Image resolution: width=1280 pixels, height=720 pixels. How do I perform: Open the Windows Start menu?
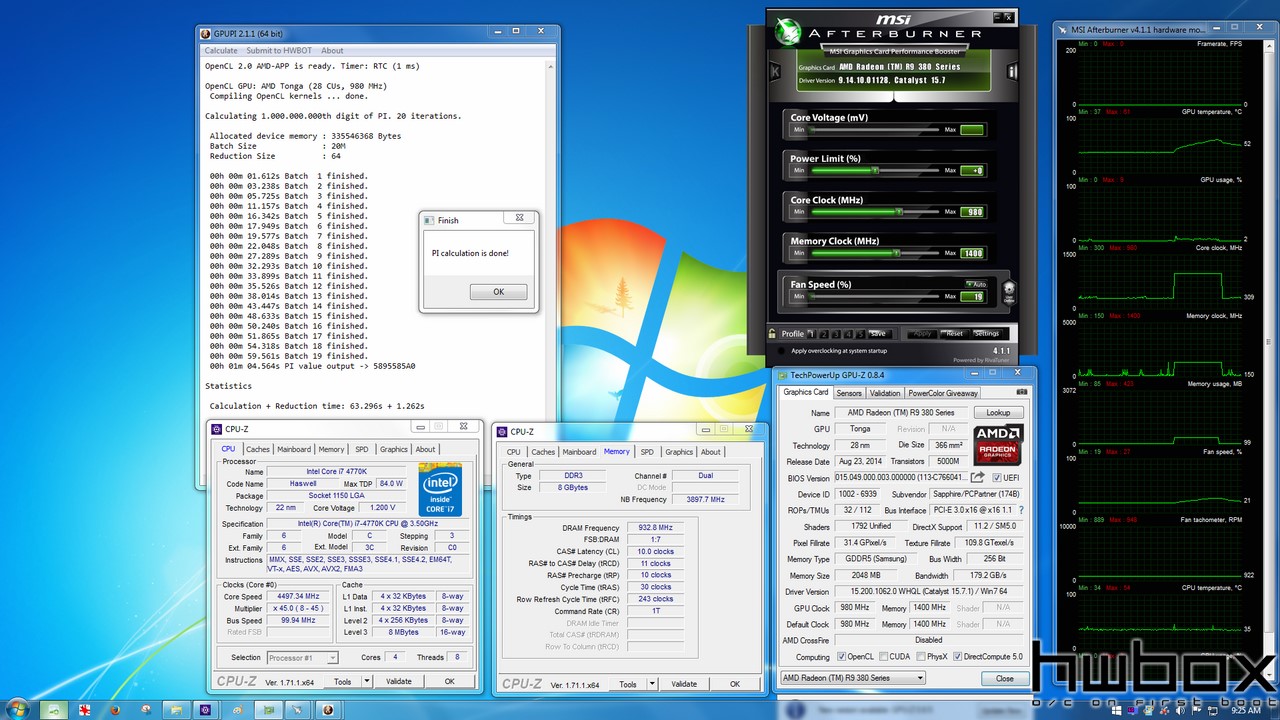pos(17,710)
